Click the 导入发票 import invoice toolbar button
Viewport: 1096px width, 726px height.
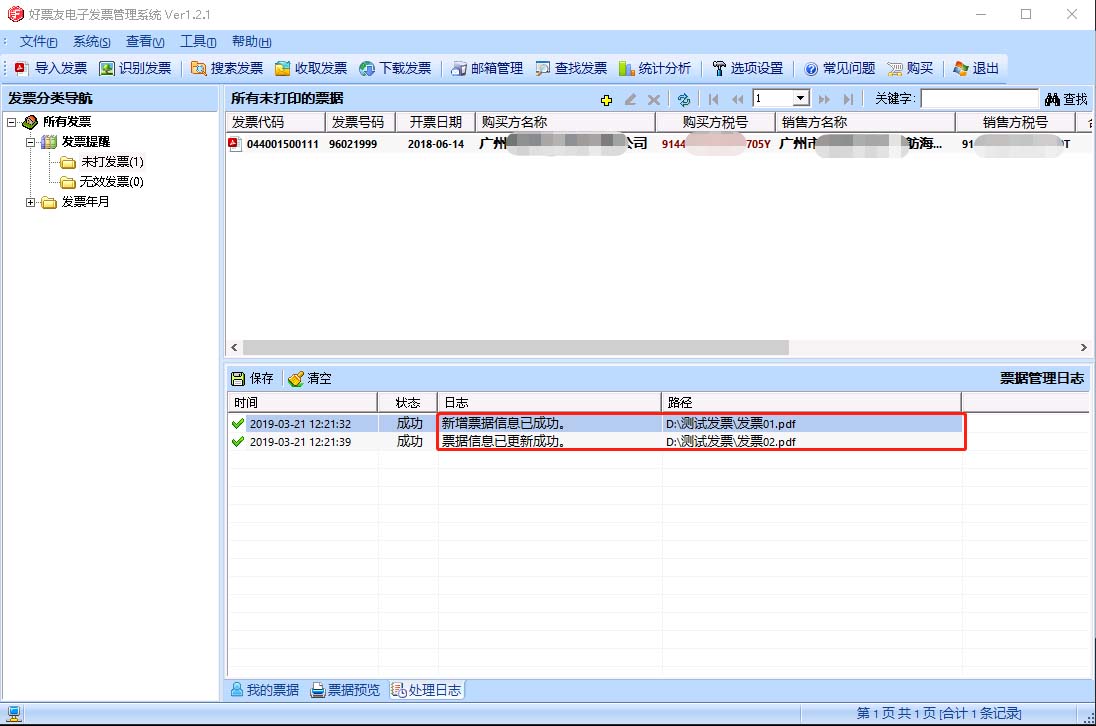(x=50, y=68)
